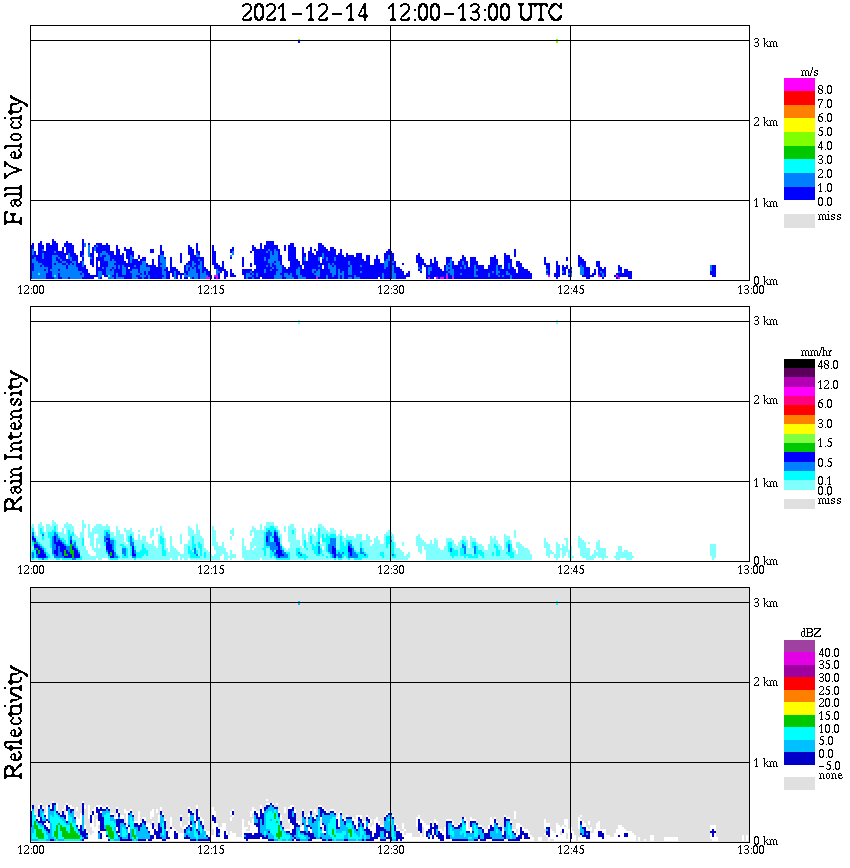The width and height of the screenshot is (850, 868).
Task: Click the 1 km label on the Fall Velocity panel
Action: pyautogui.click(x=765, y=203)
